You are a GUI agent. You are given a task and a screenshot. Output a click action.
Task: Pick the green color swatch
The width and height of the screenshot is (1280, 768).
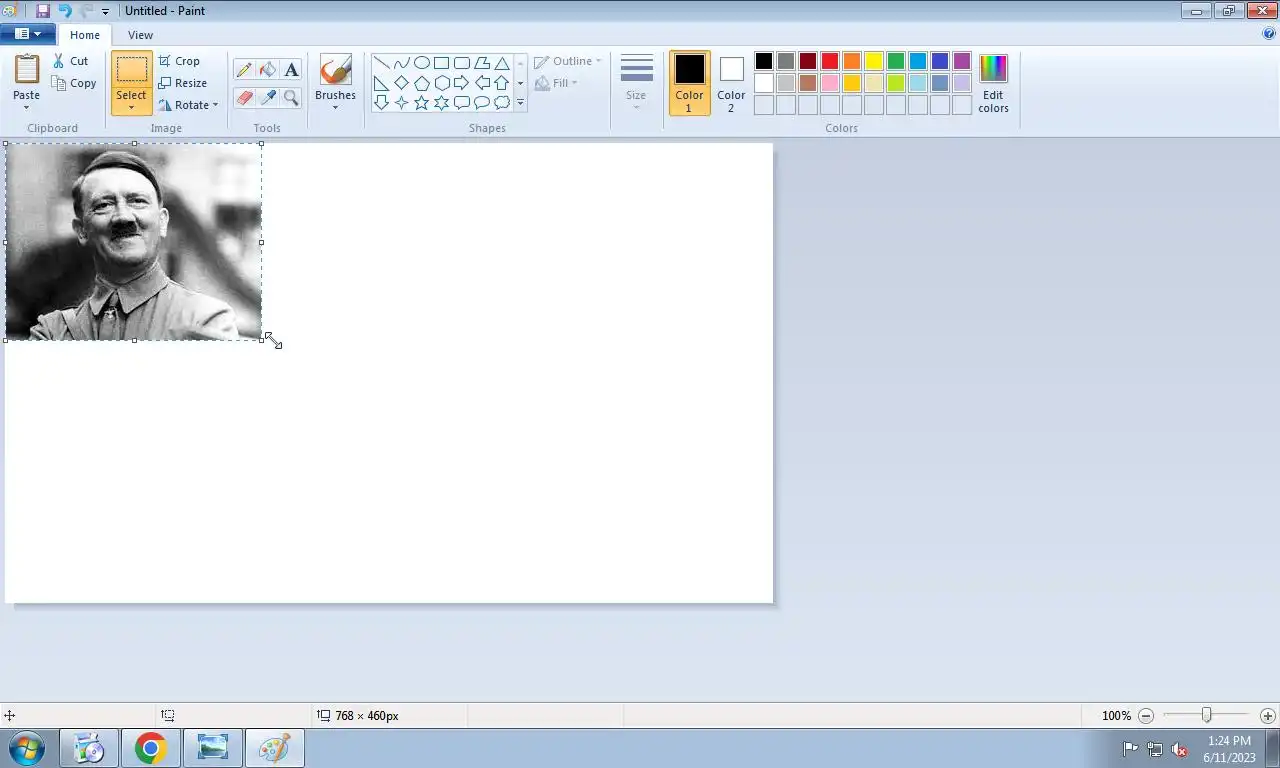tap(896, 61)
